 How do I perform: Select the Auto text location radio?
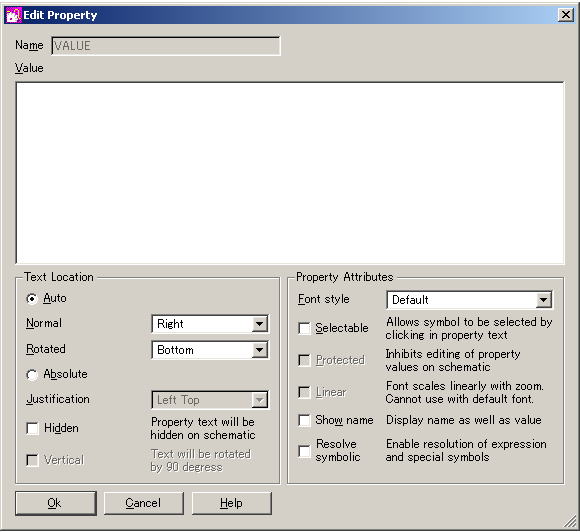[x=32, y=299]
